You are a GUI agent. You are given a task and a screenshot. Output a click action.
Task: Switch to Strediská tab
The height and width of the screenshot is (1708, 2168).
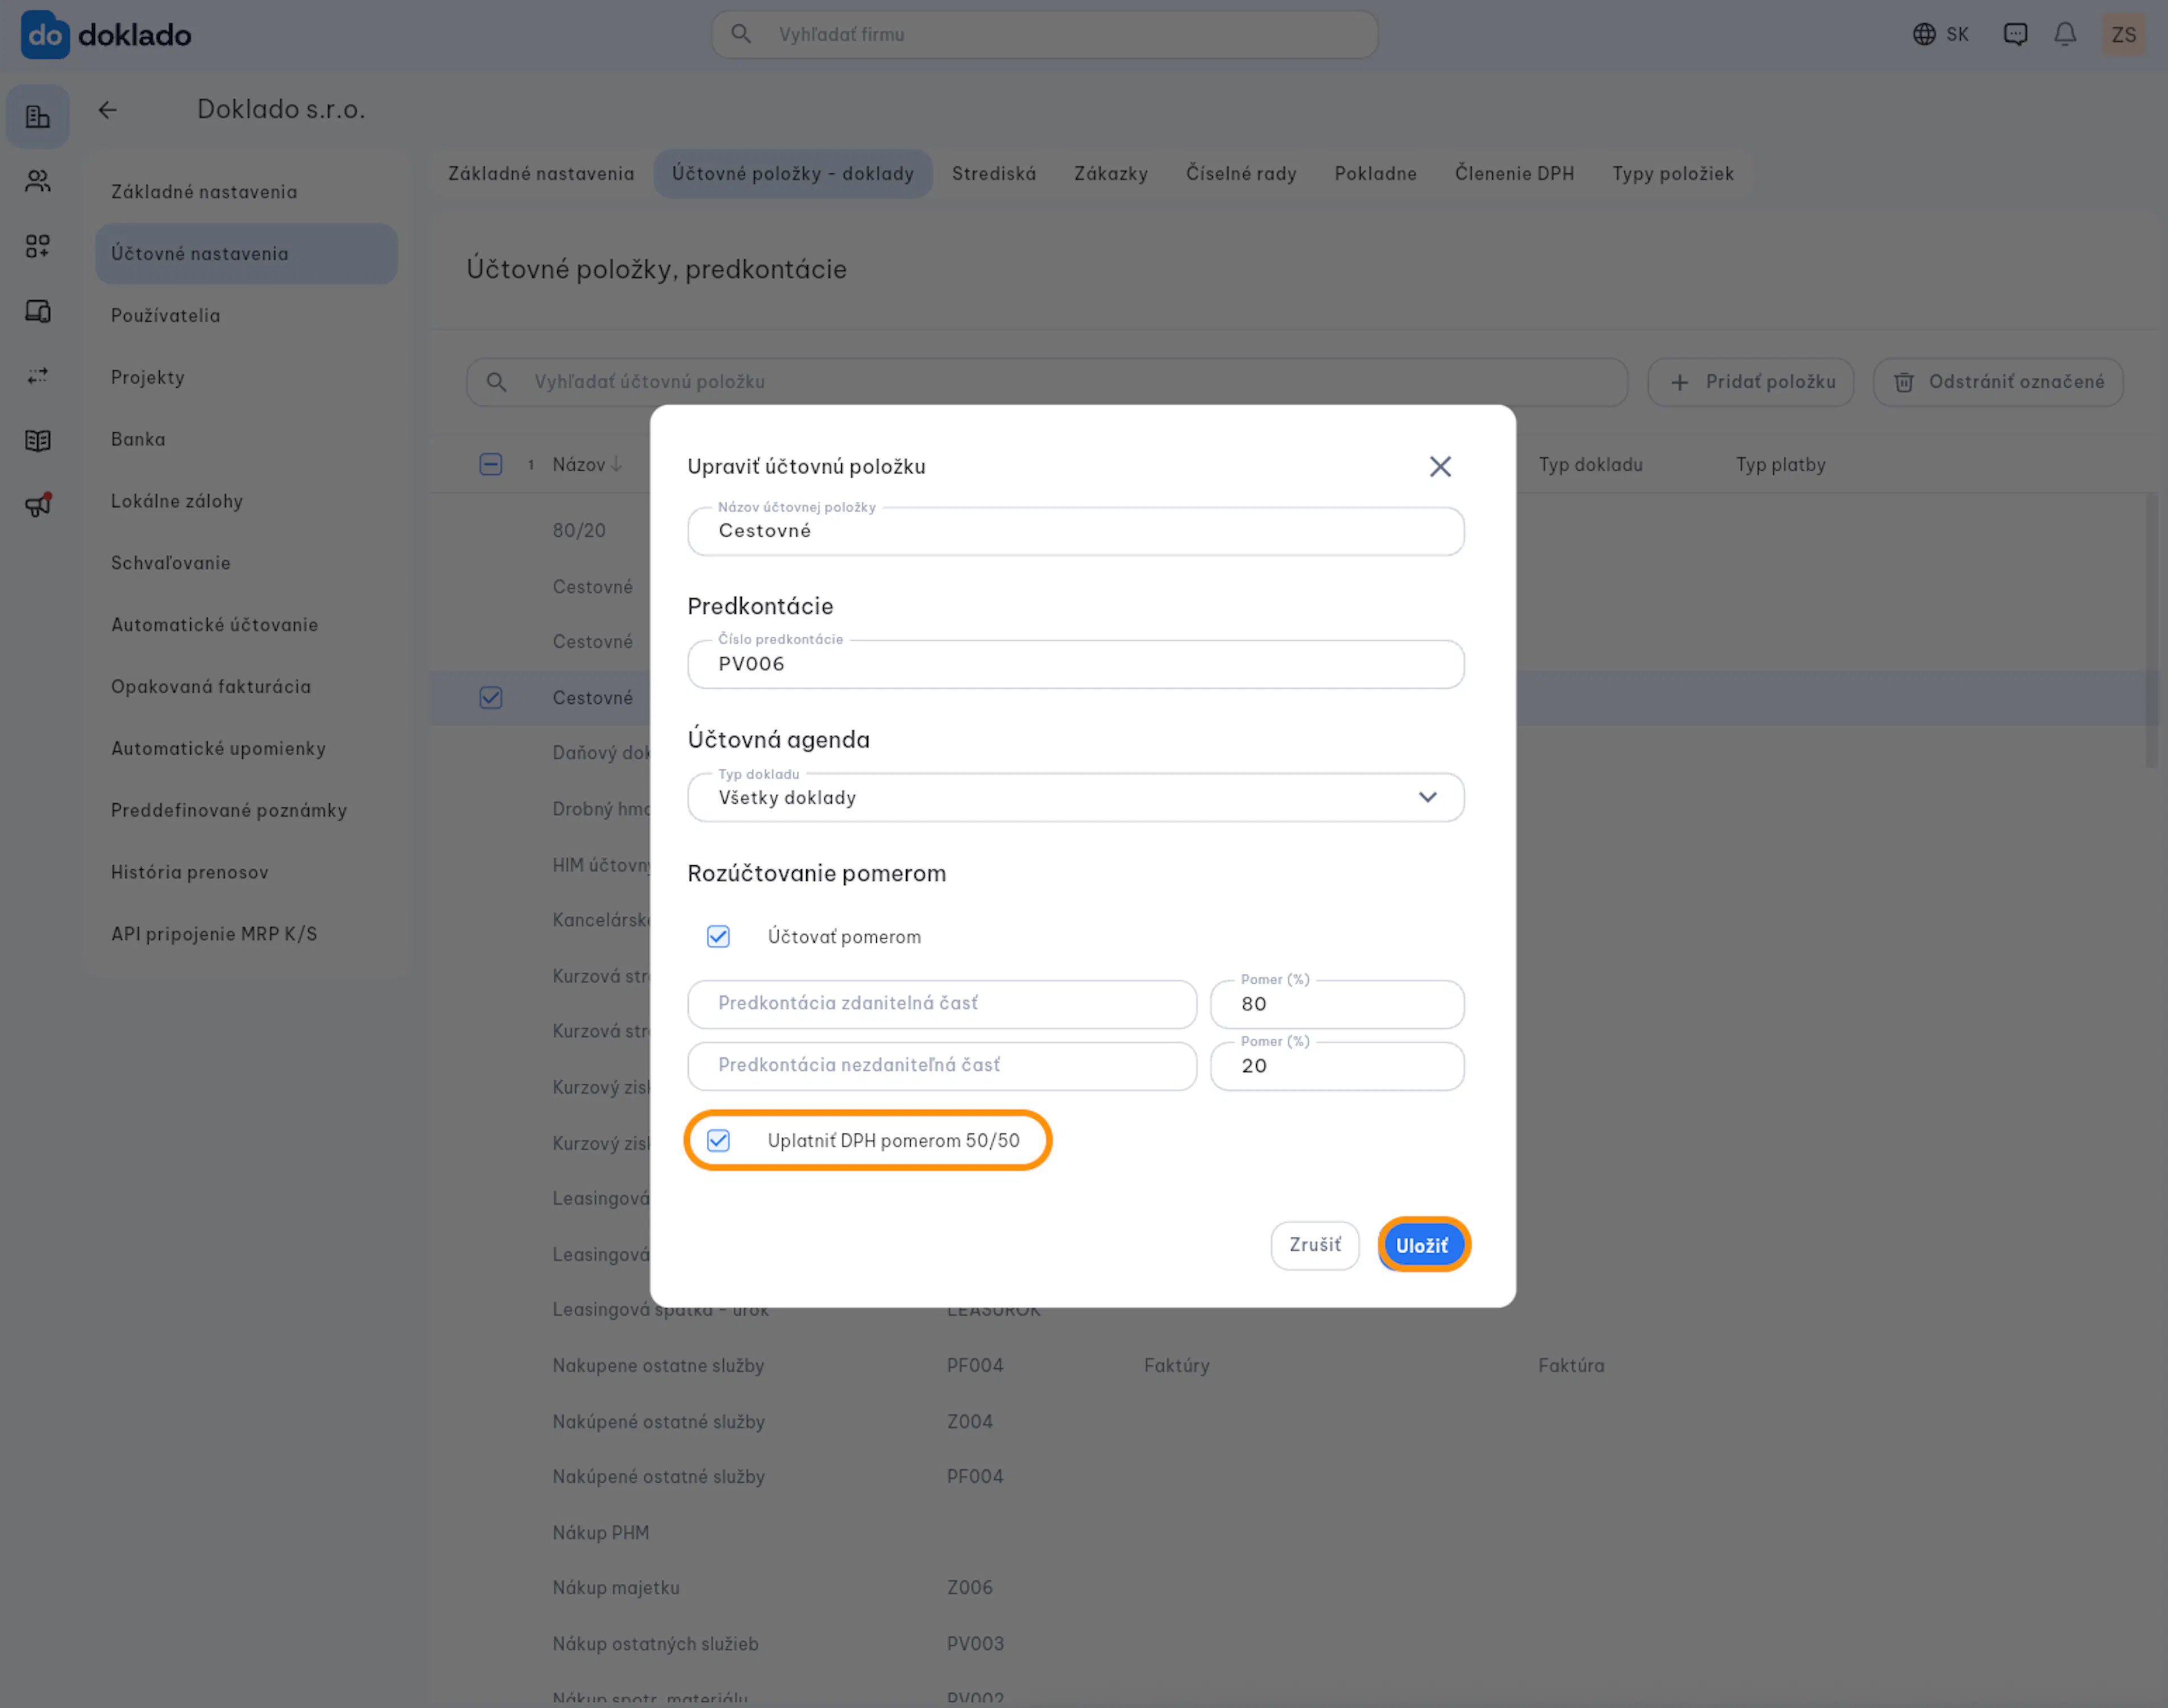(x=994, y=174)
